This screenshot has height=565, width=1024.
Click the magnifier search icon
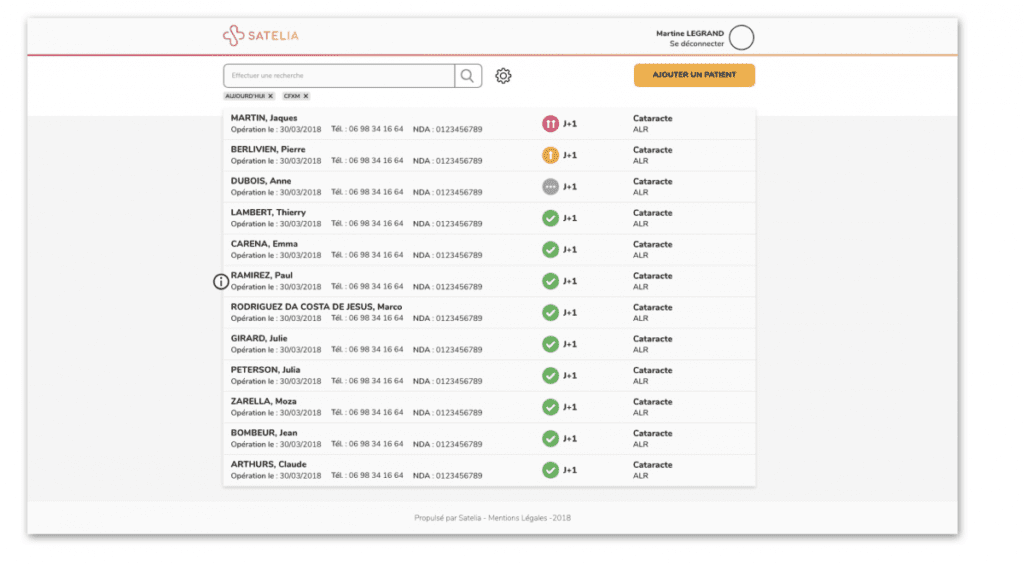467,76
